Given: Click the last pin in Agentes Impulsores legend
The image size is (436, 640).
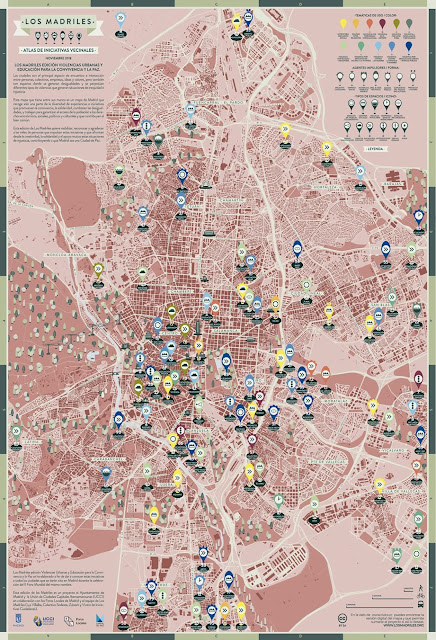Looking at the screenshot, I should coord(413,77).
